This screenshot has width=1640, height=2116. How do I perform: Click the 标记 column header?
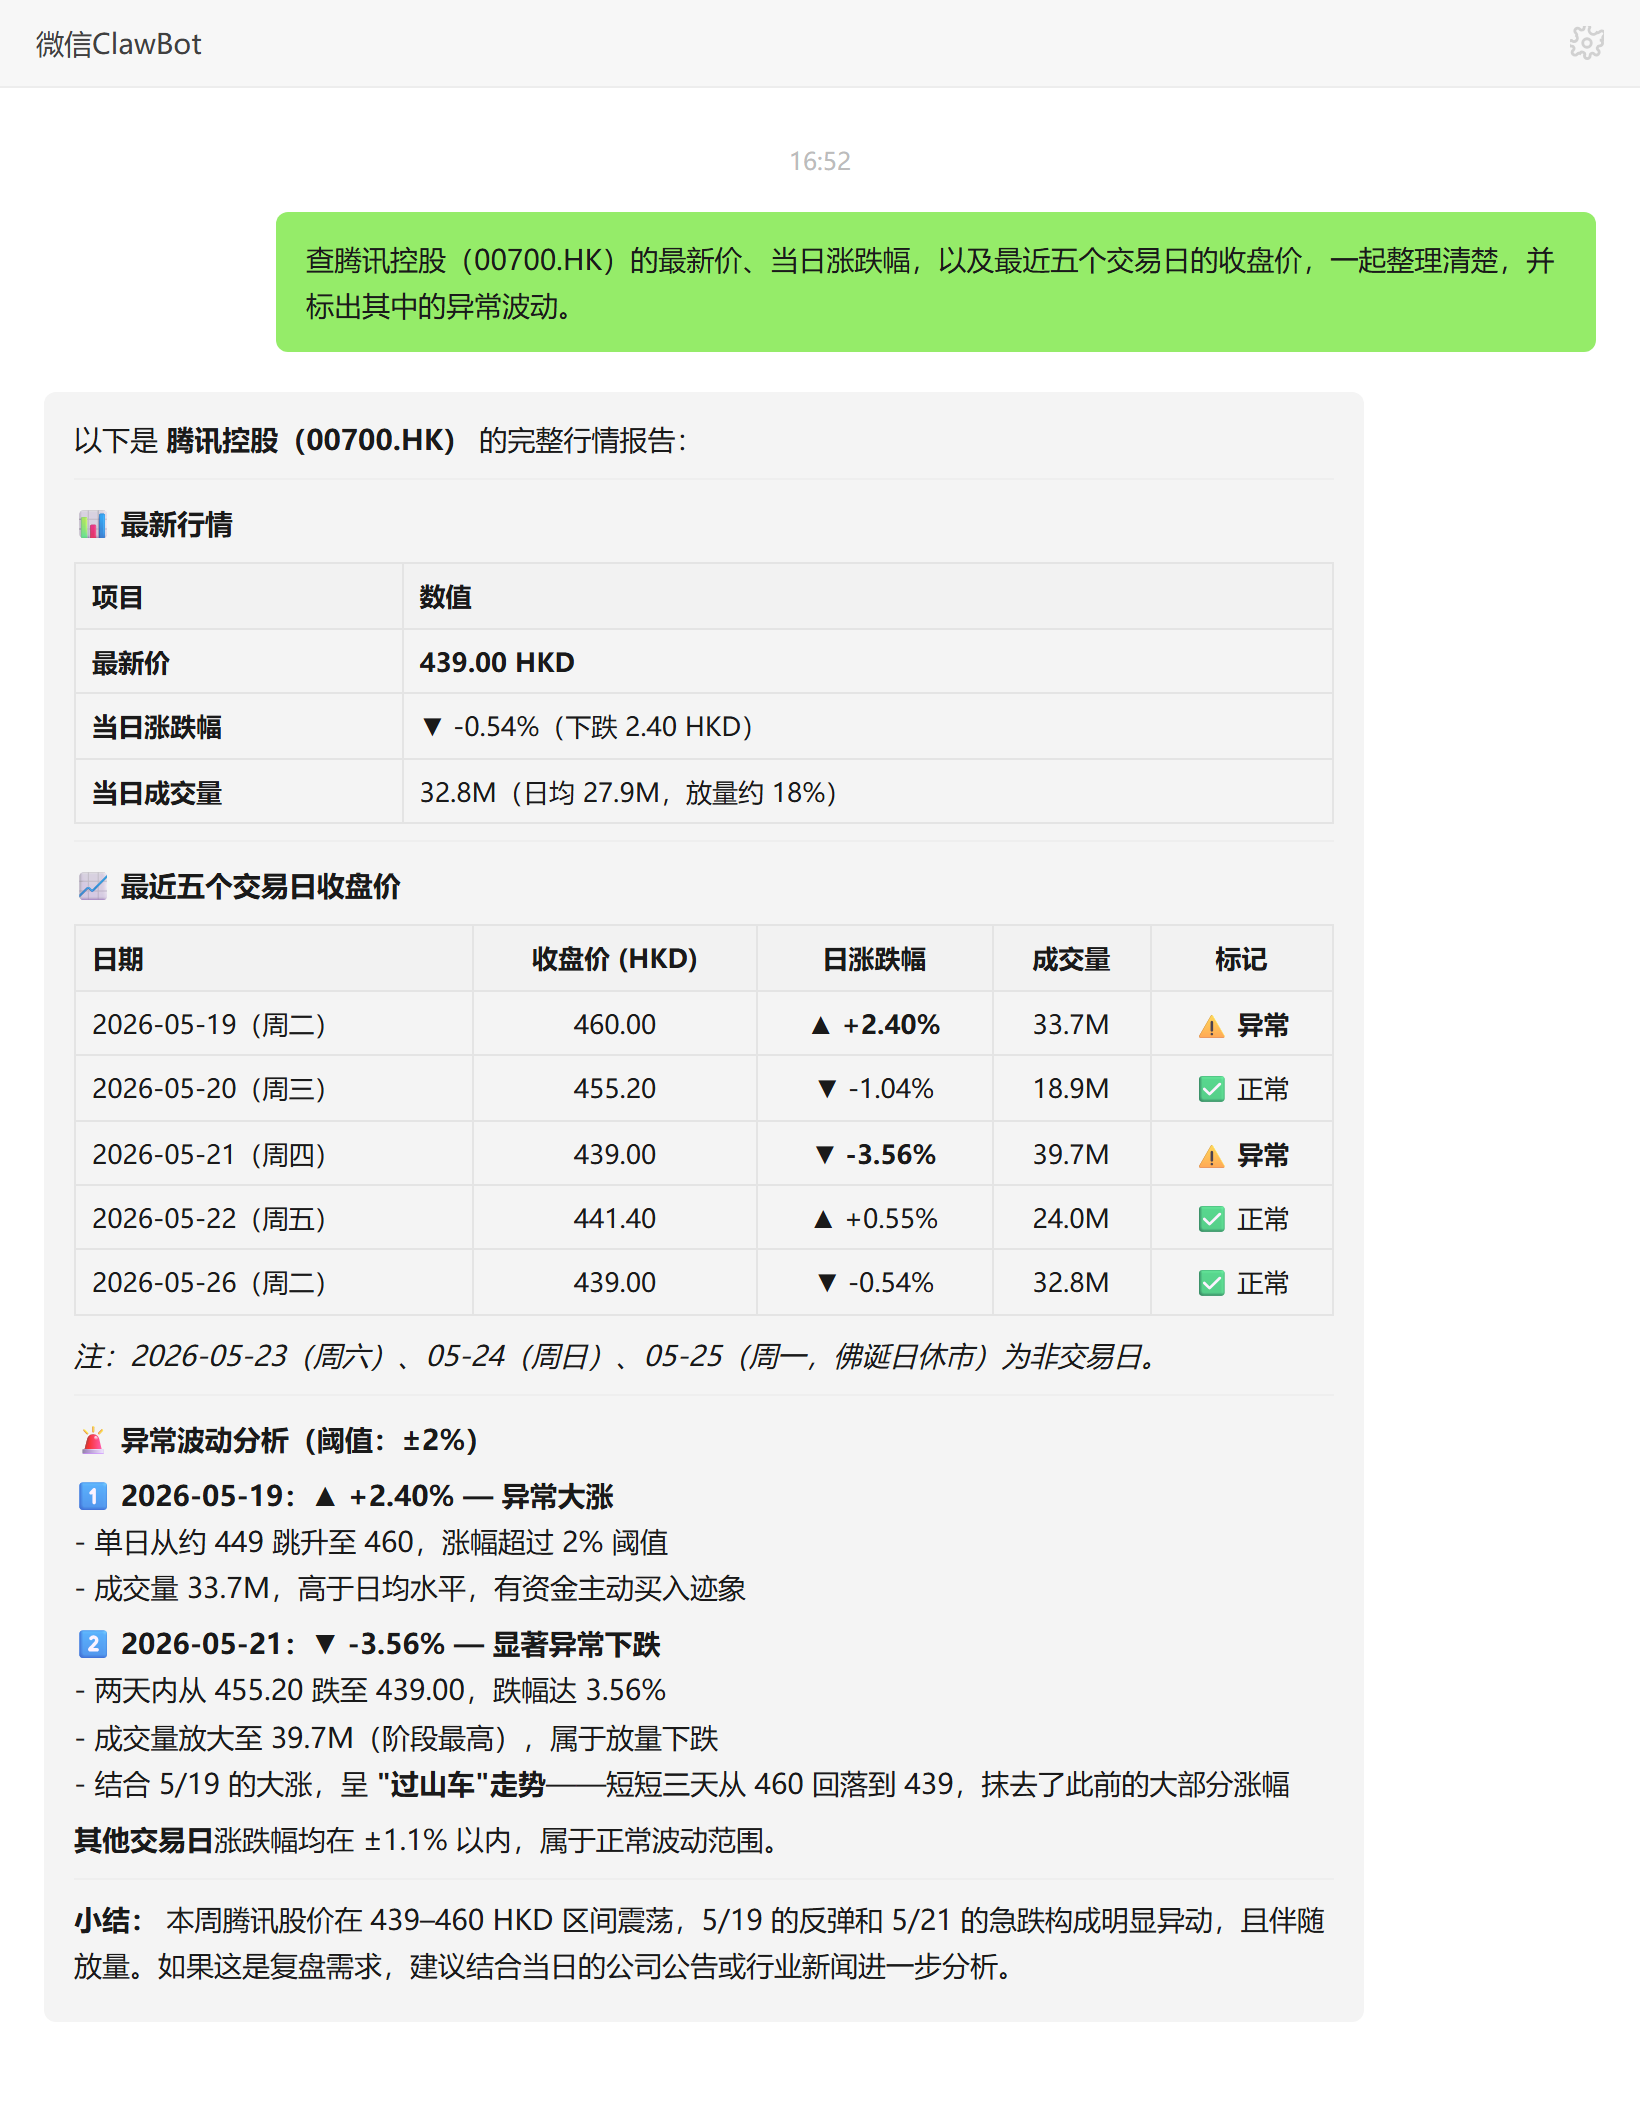1241,959
